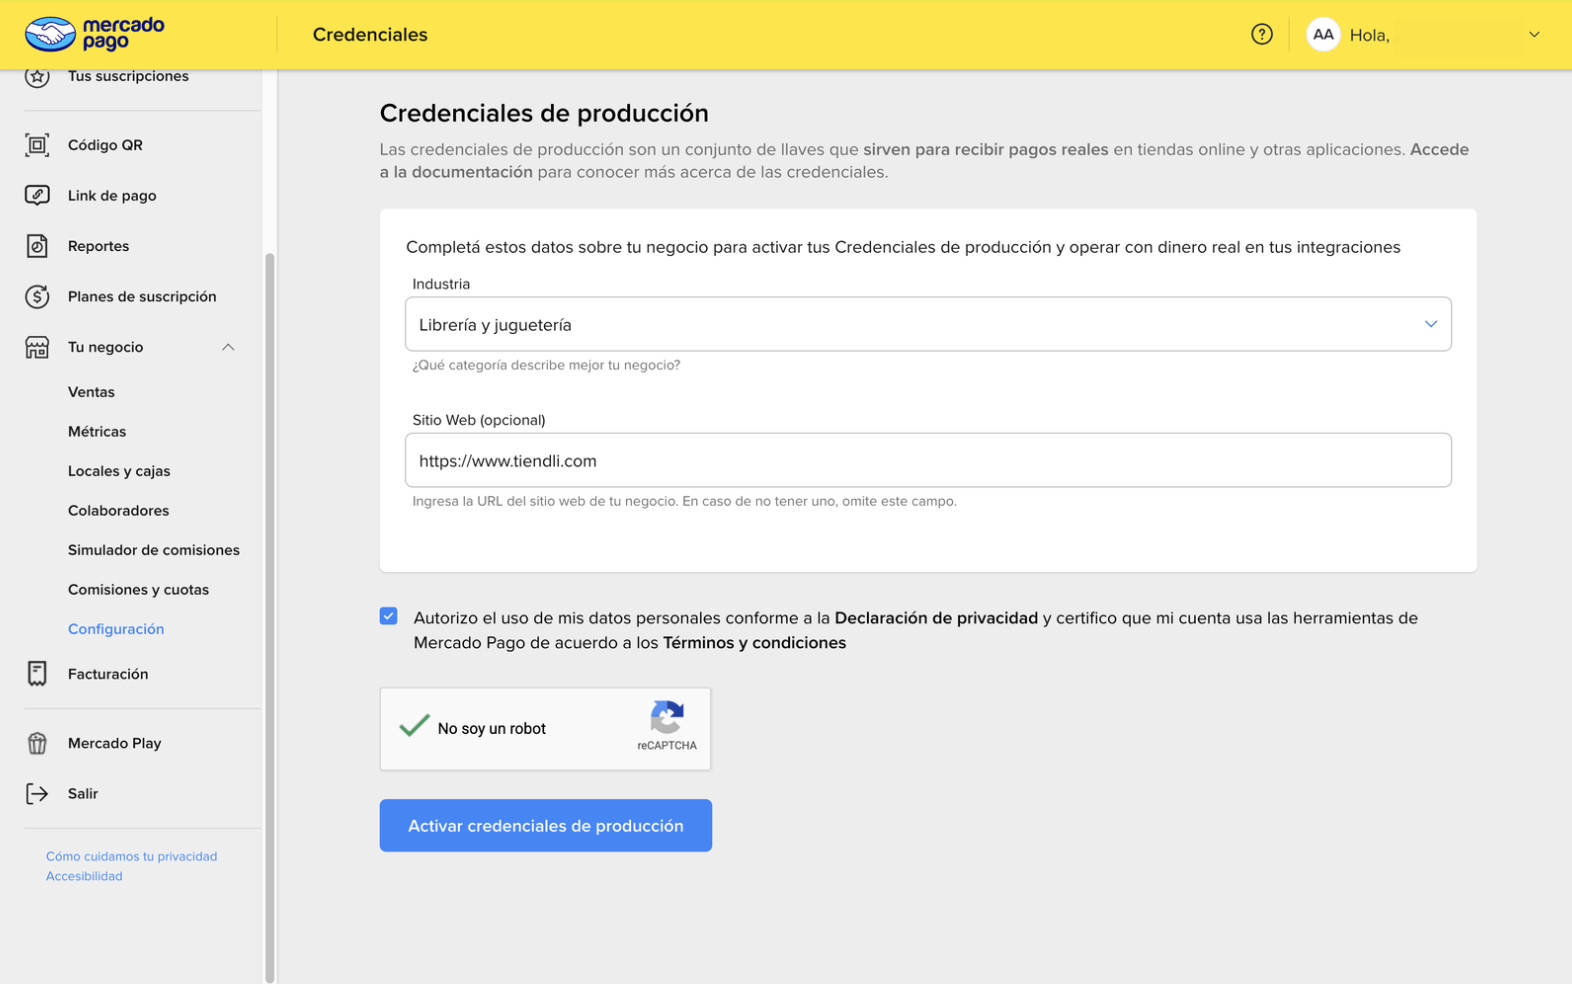This screenshot has width=1572, height=984.
Task: Click the reCAPTCHA logo
Action: point(667,717)
